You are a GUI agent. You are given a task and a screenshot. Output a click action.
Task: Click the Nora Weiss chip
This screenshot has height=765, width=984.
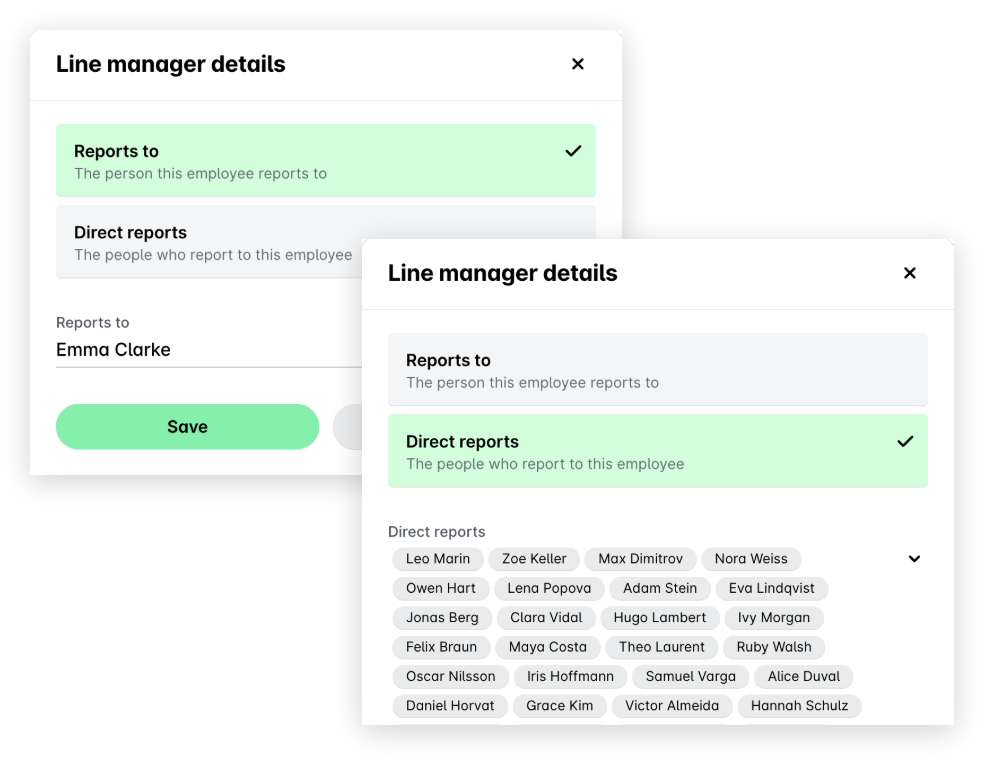click(751, 559)
